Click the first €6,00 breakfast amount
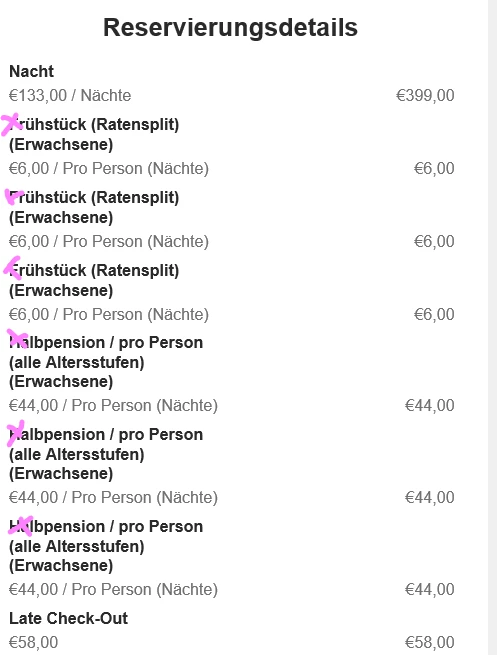This screenshot has height=655, width=497. (x=434, y=169)
